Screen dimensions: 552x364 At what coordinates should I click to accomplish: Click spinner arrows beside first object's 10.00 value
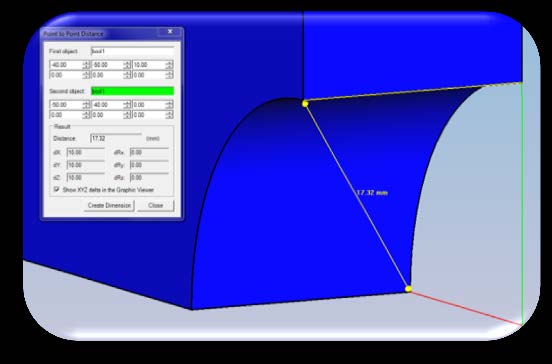coord(169,65)
